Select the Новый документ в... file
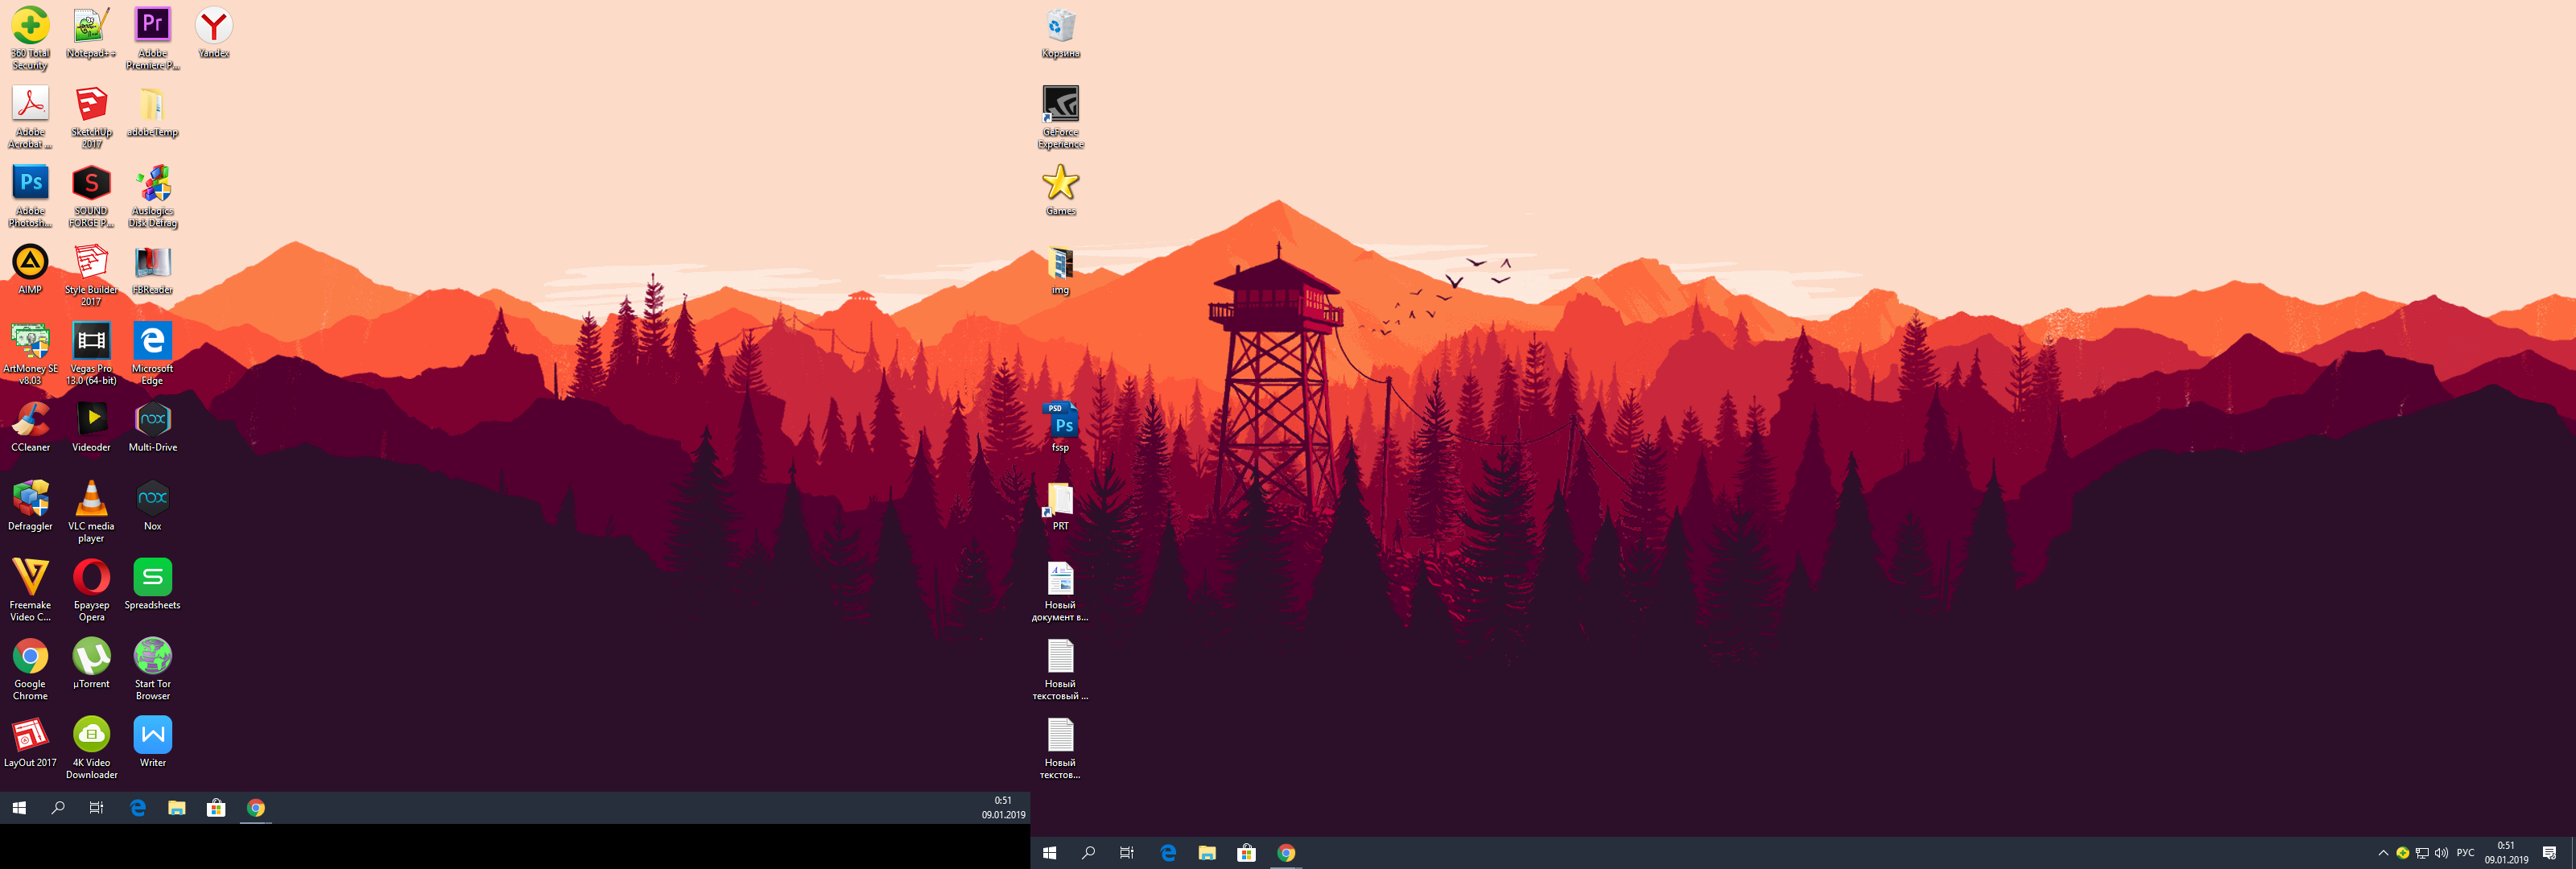 [x=1060, y=591]
